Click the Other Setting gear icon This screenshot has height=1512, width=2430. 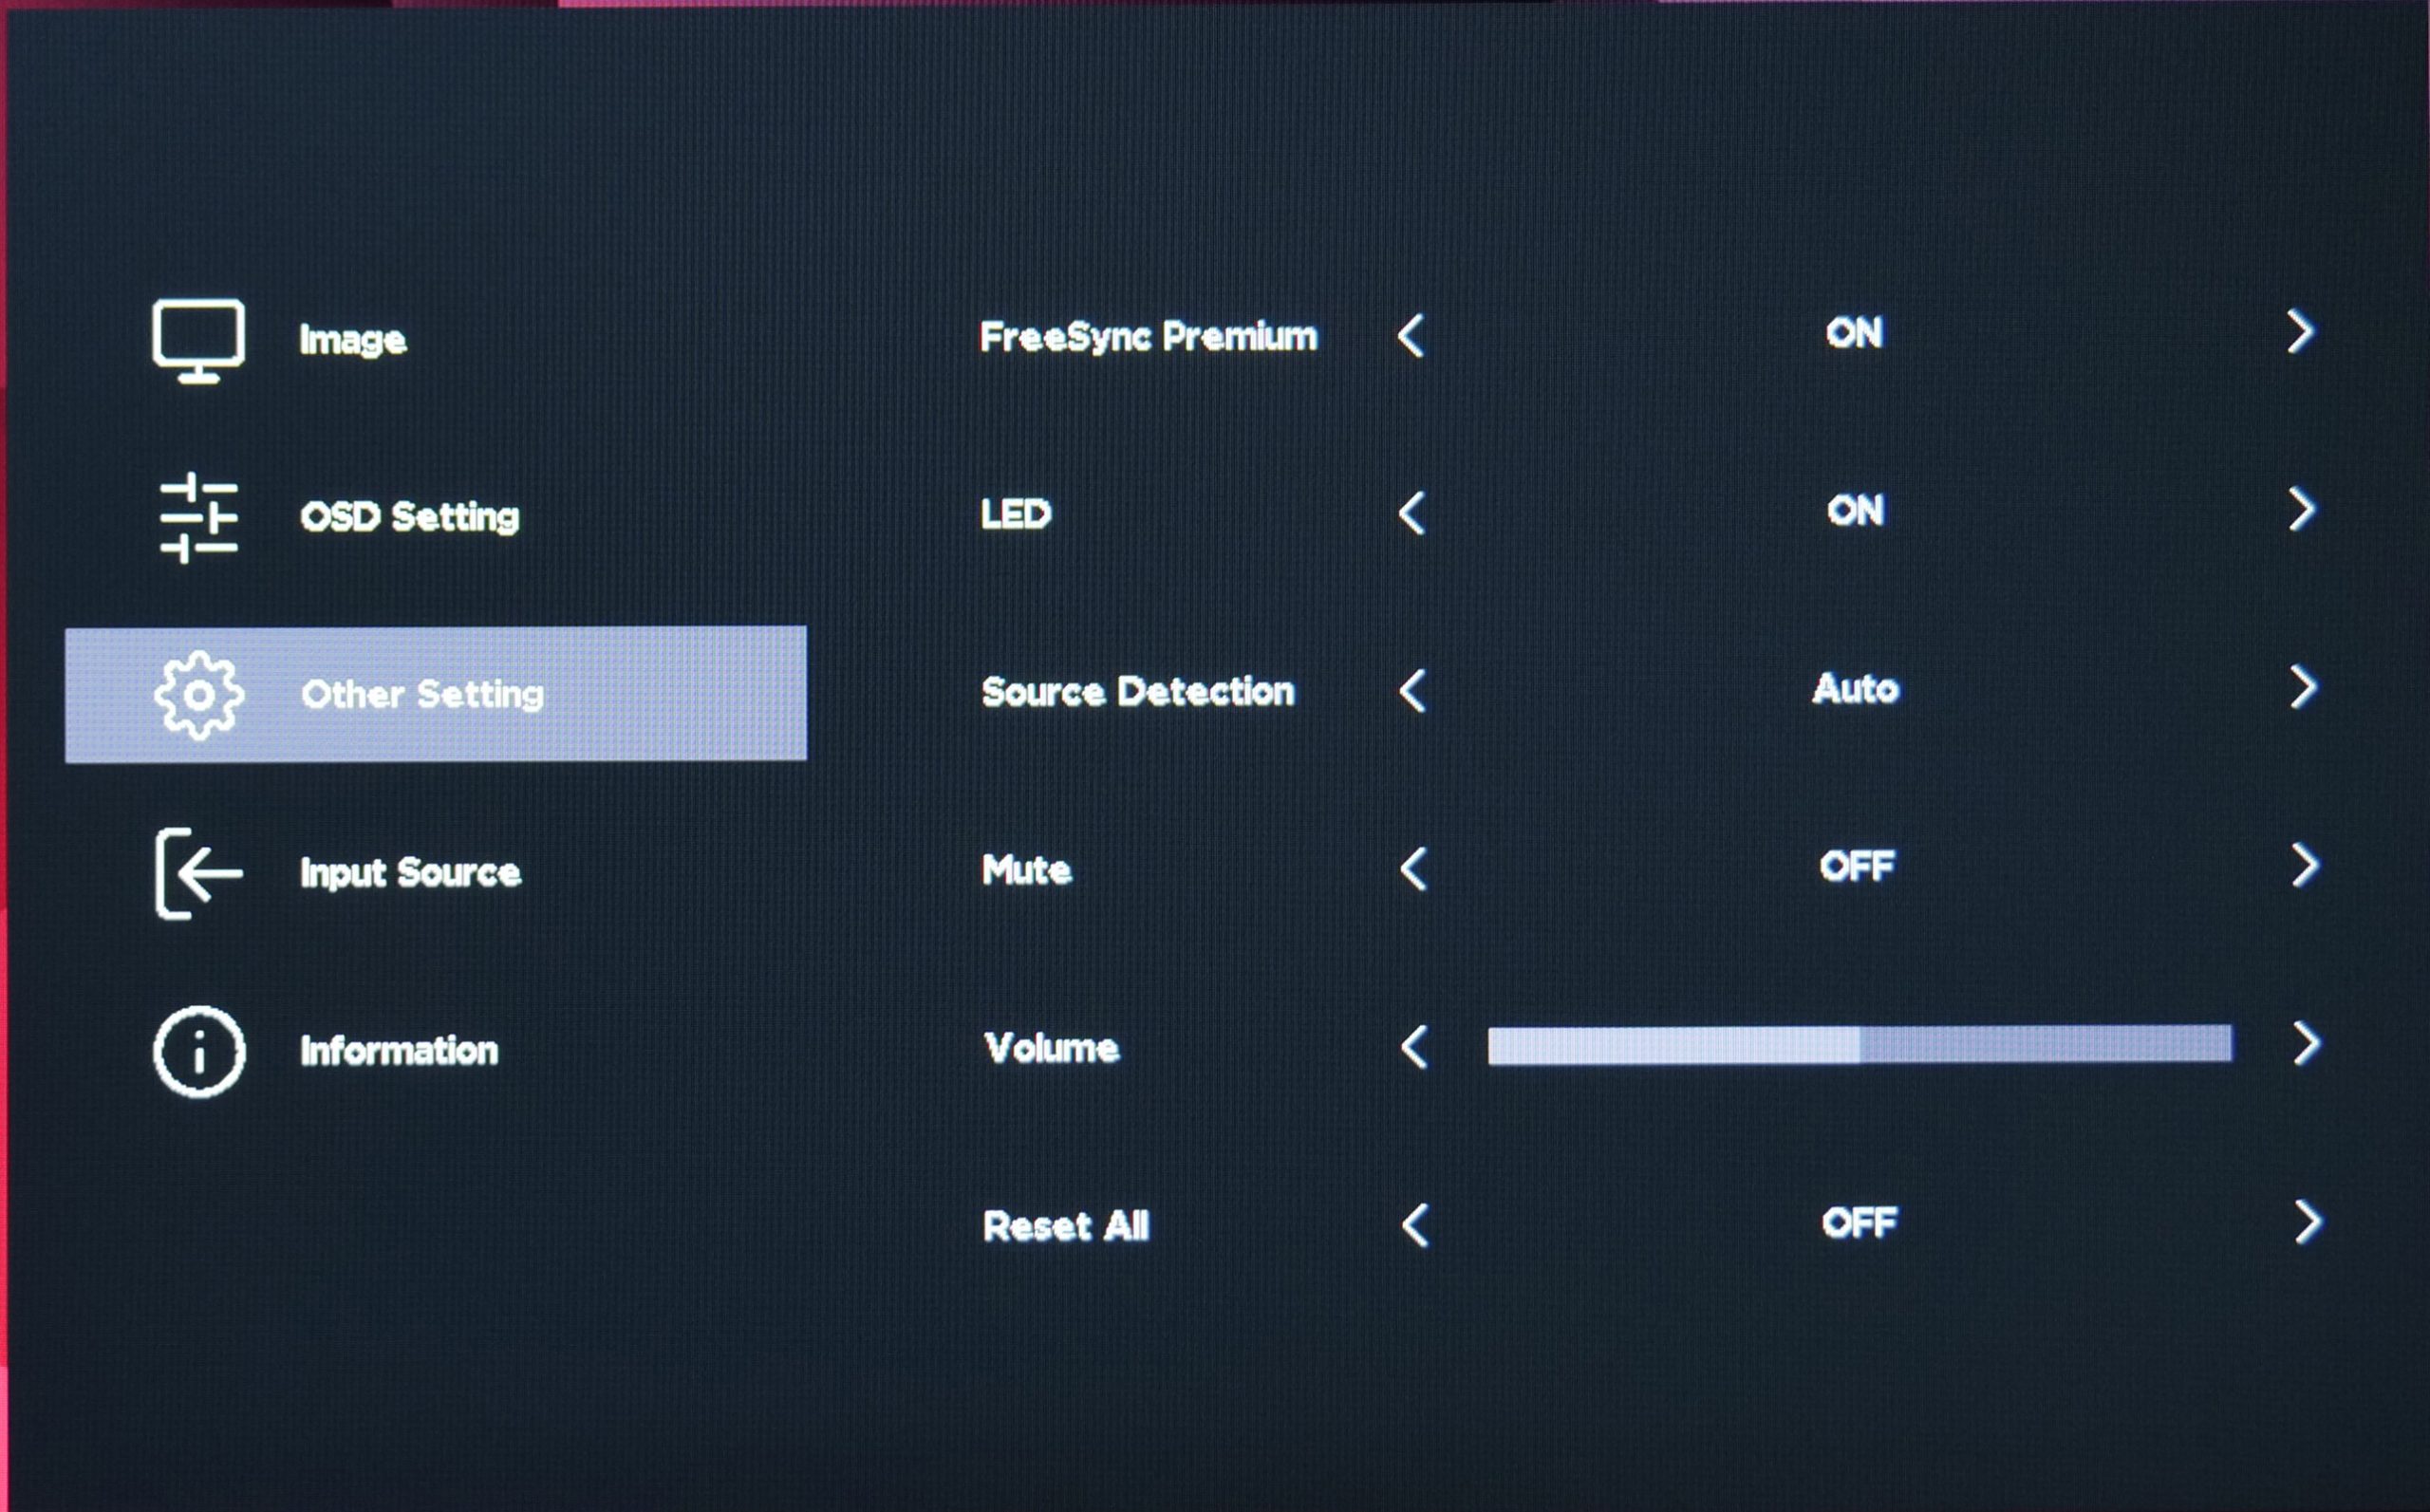pyautogui.click(x=199, y=695)
